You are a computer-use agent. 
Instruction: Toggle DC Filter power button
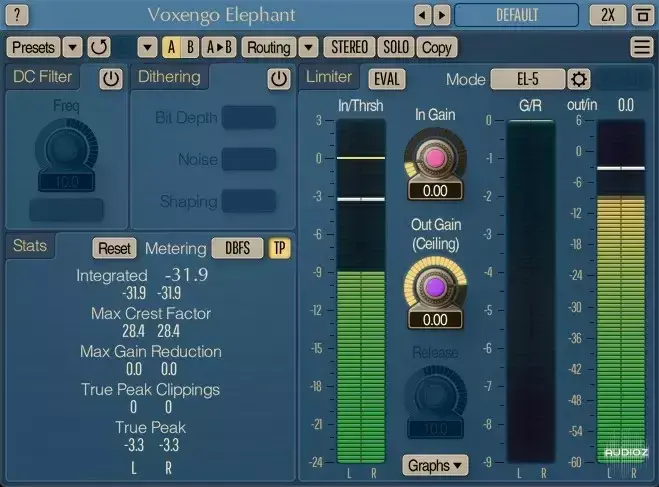[111, 79]
